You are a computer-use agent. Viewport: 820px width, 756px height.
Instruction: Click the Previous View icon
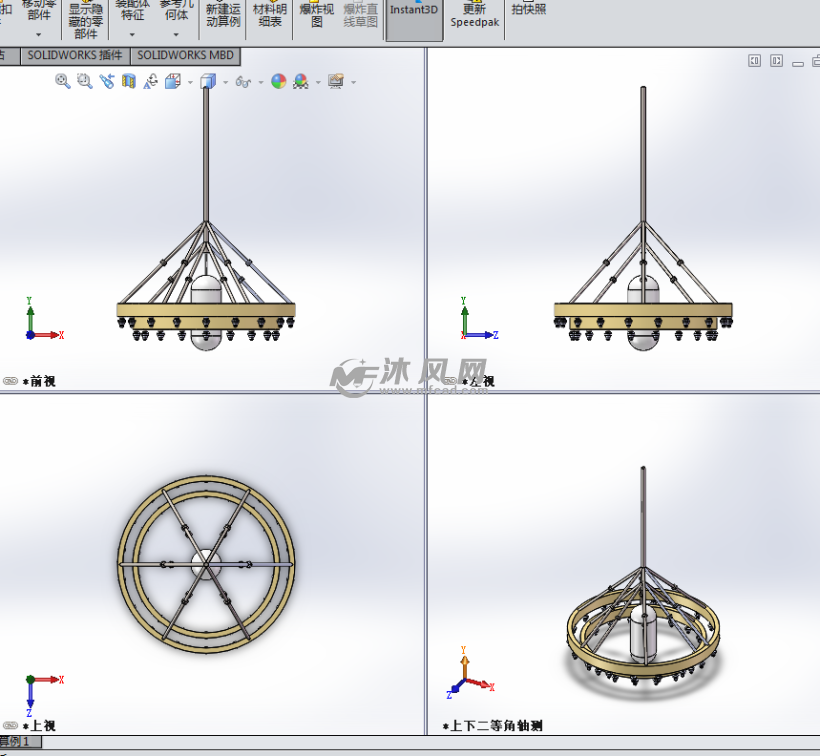pos(107,81)
